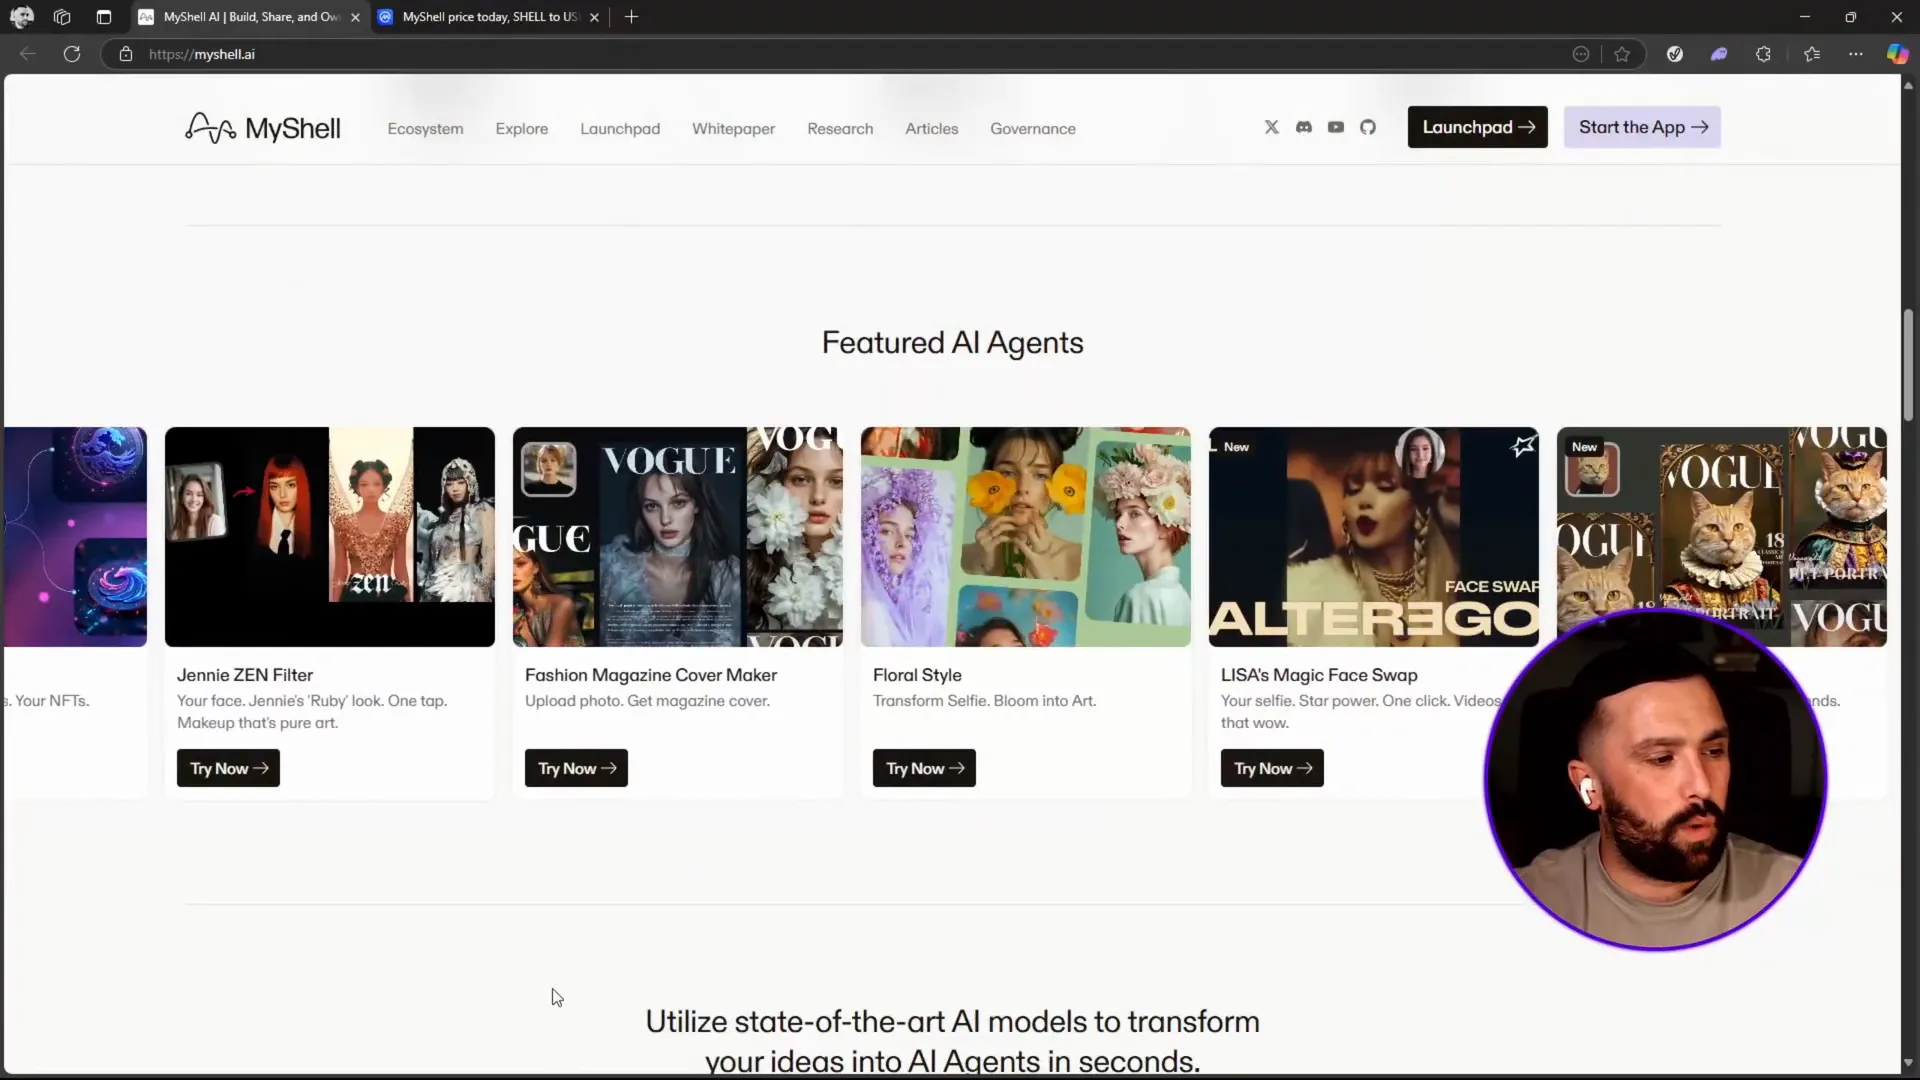The width and height of the screenshot is (1920, 1080).
Task: Open the Ecosystem menu
Action: (425, 129)
